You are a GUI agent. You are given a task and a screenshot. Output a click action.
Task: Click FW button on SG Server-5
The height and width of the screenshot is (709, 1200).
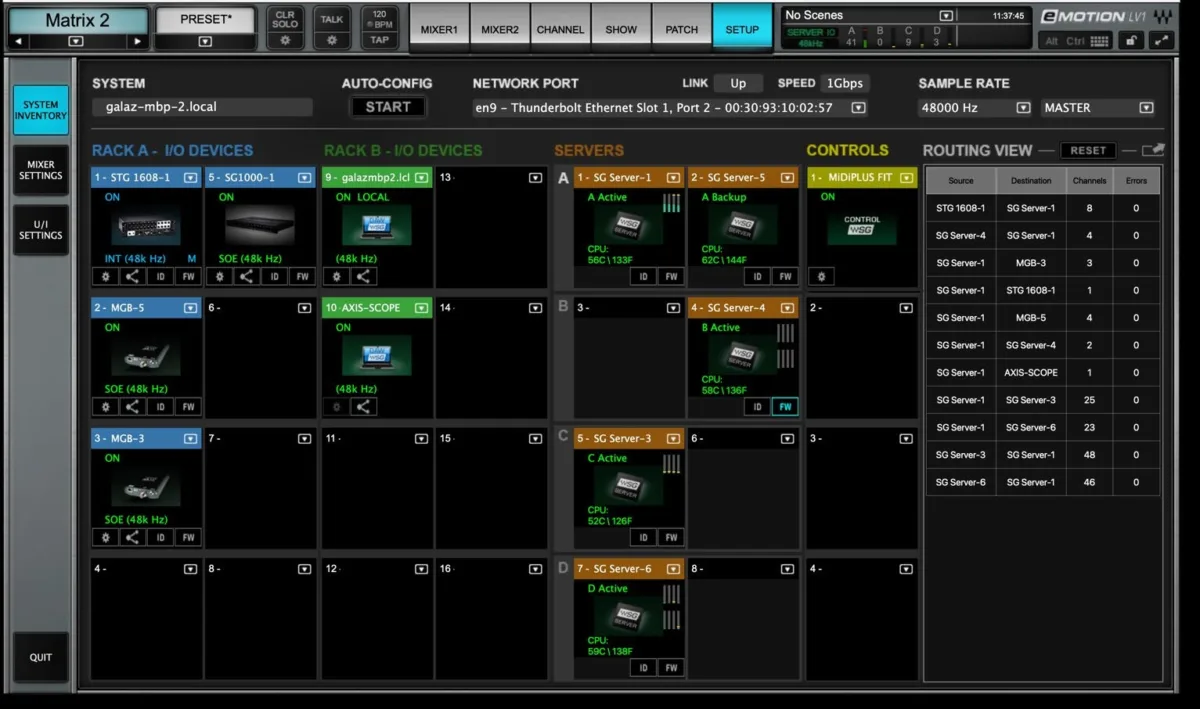pyautogui.click(x=785, y=276)
